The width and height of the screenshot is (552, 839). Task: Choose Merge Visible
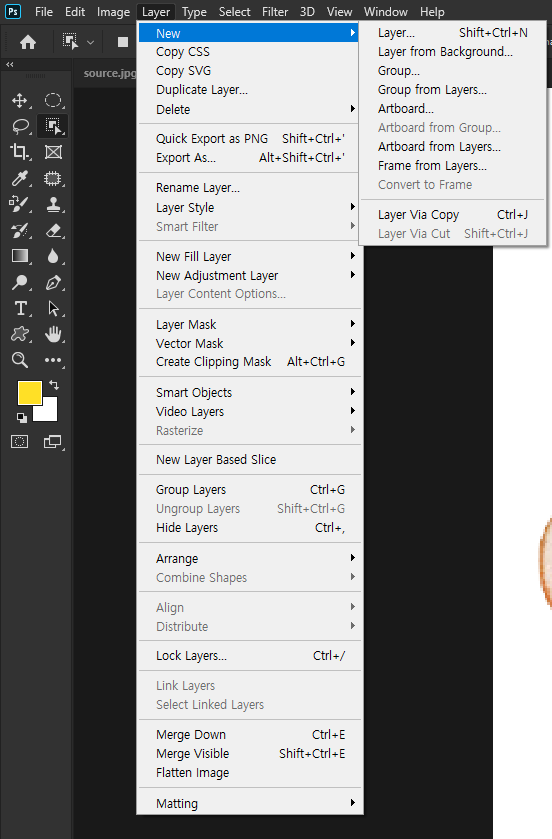click(x=249, y=753)
